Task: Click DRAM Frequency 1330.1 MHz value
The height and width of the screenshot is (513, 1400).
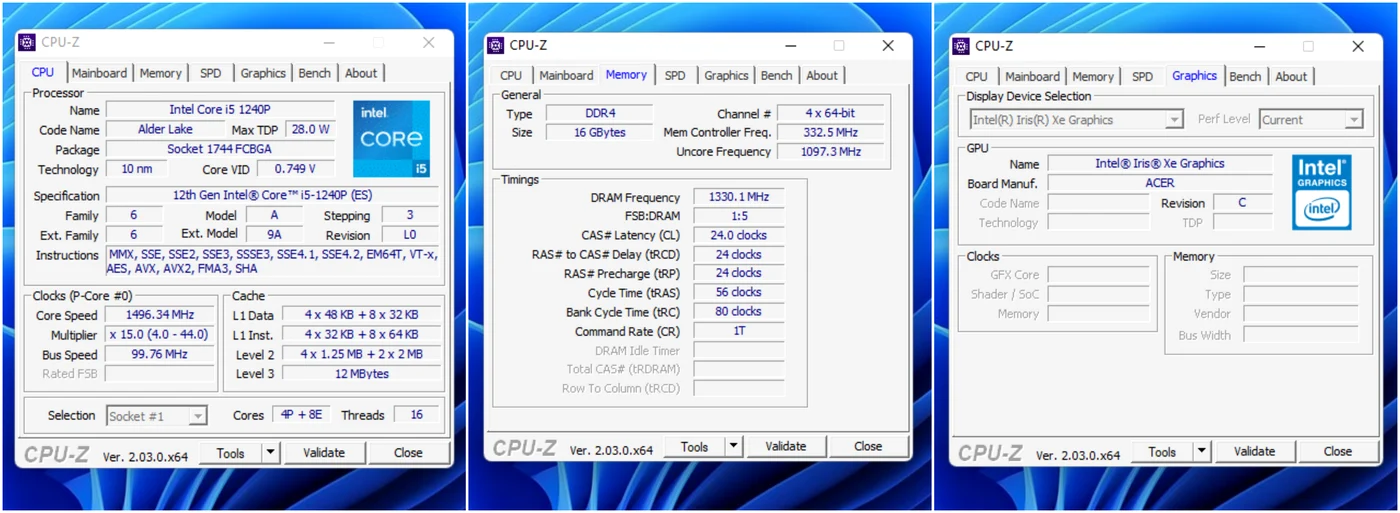Action: 738,197
